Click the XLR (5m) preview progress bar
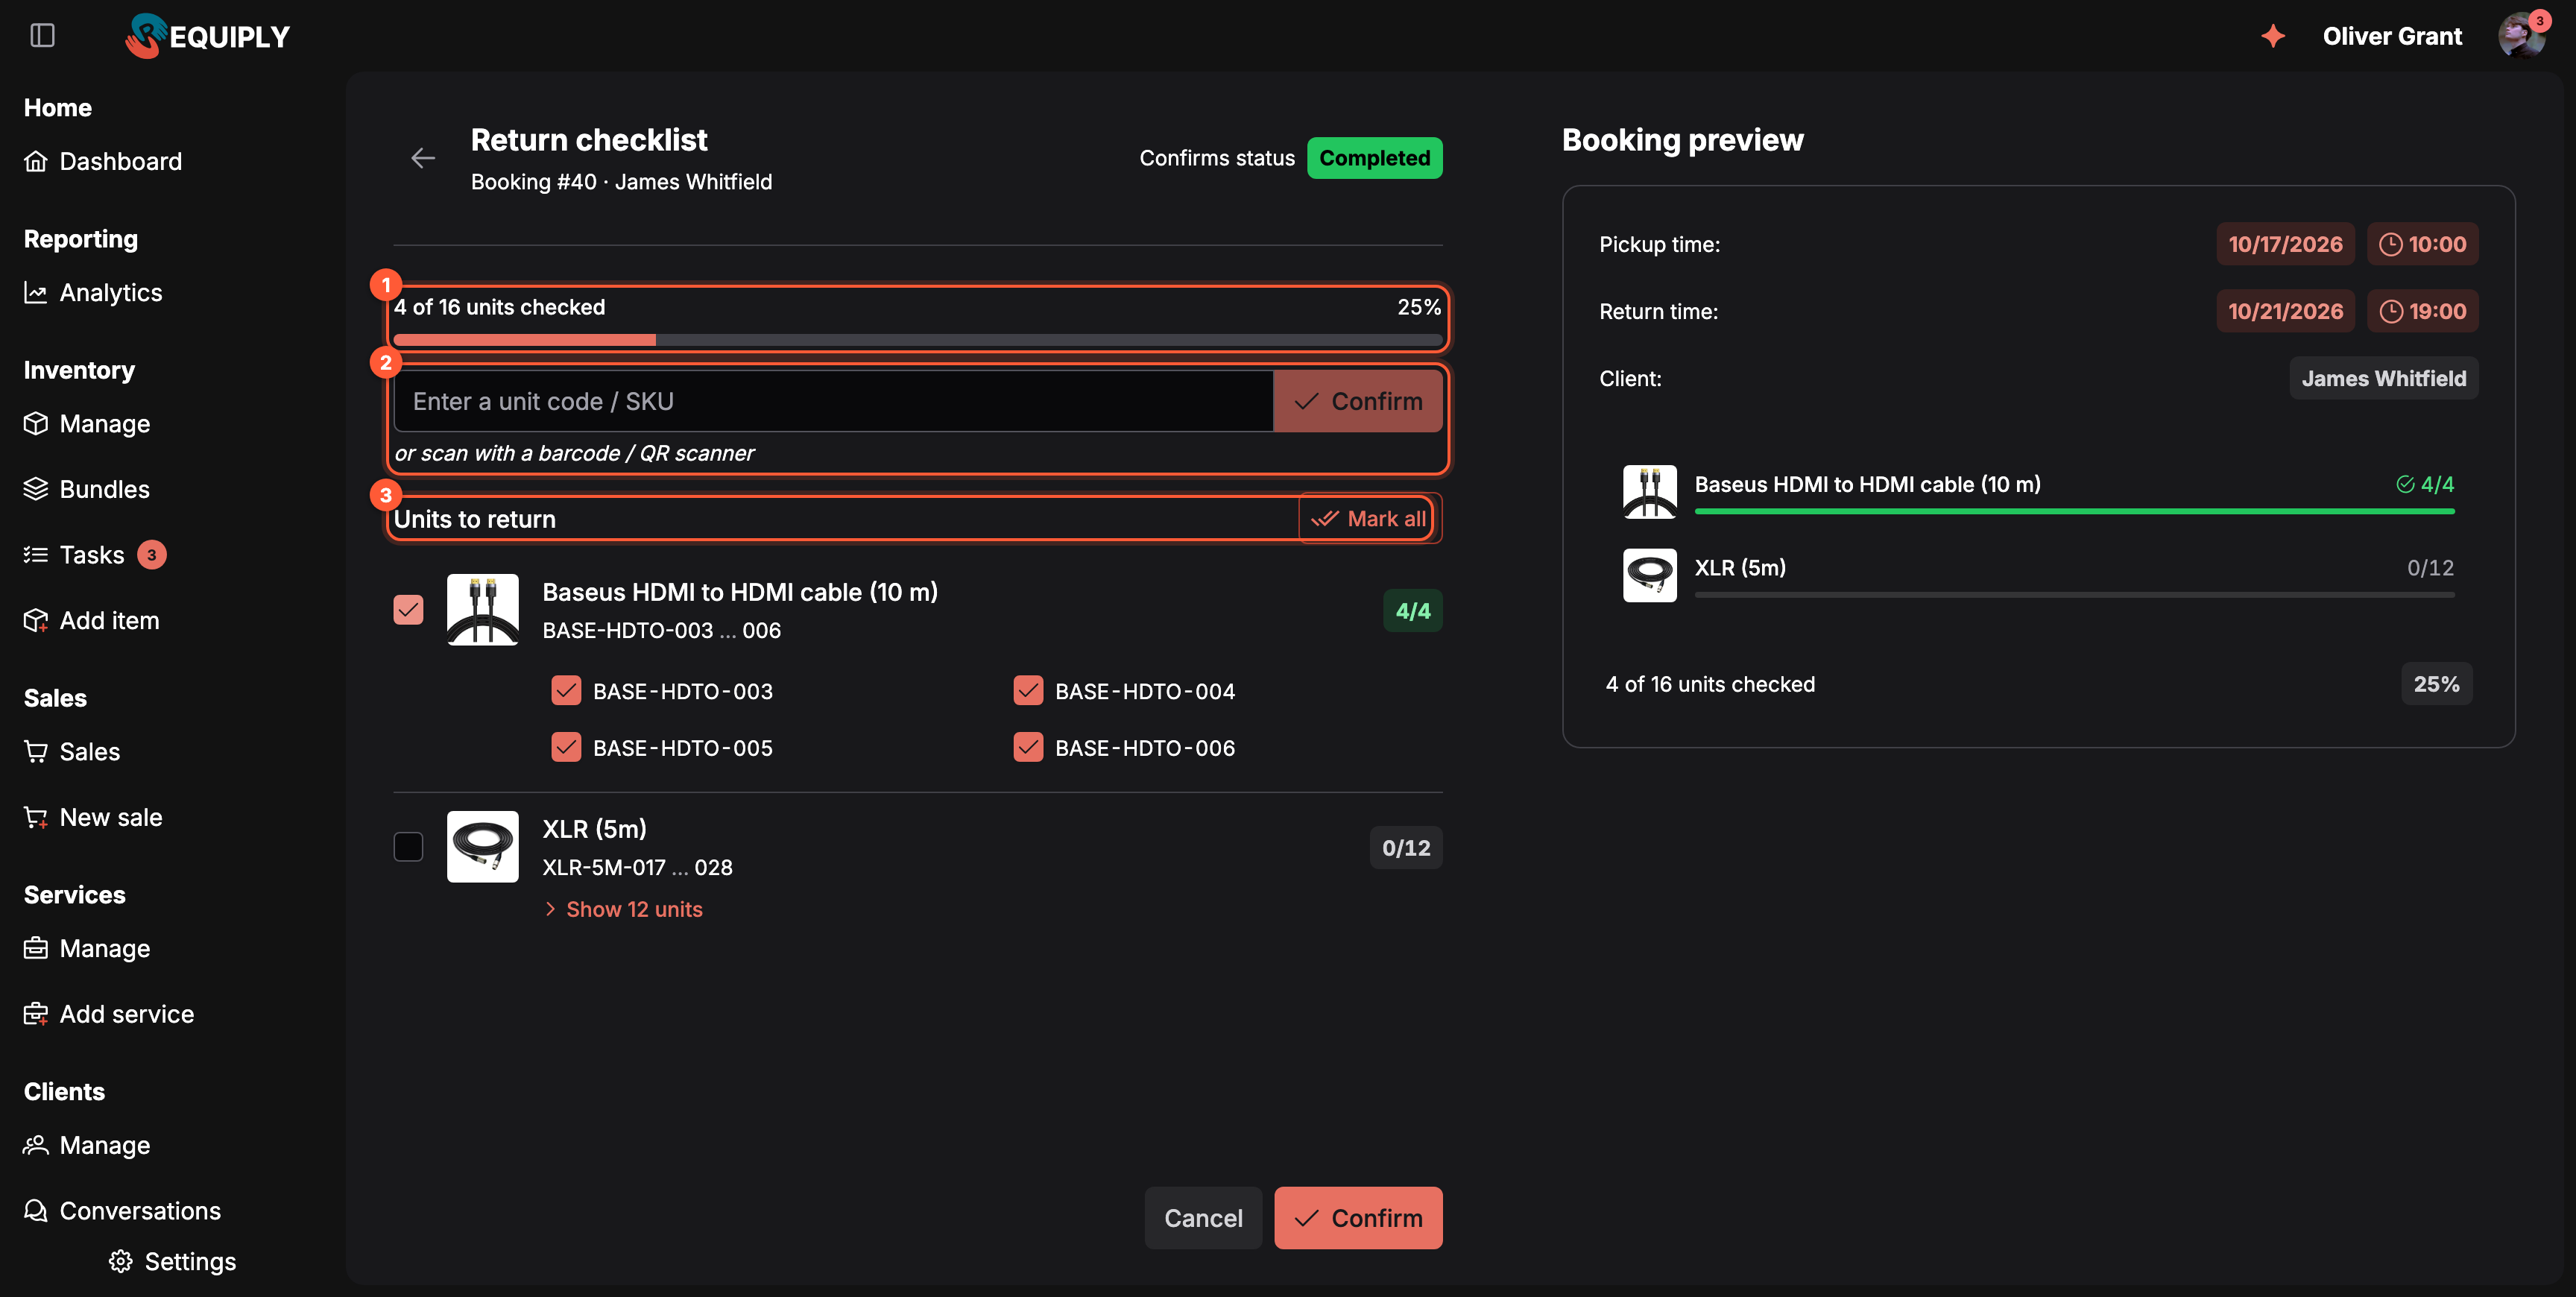Viewport: 2576px width, 1297px height. pos(2074,595)
